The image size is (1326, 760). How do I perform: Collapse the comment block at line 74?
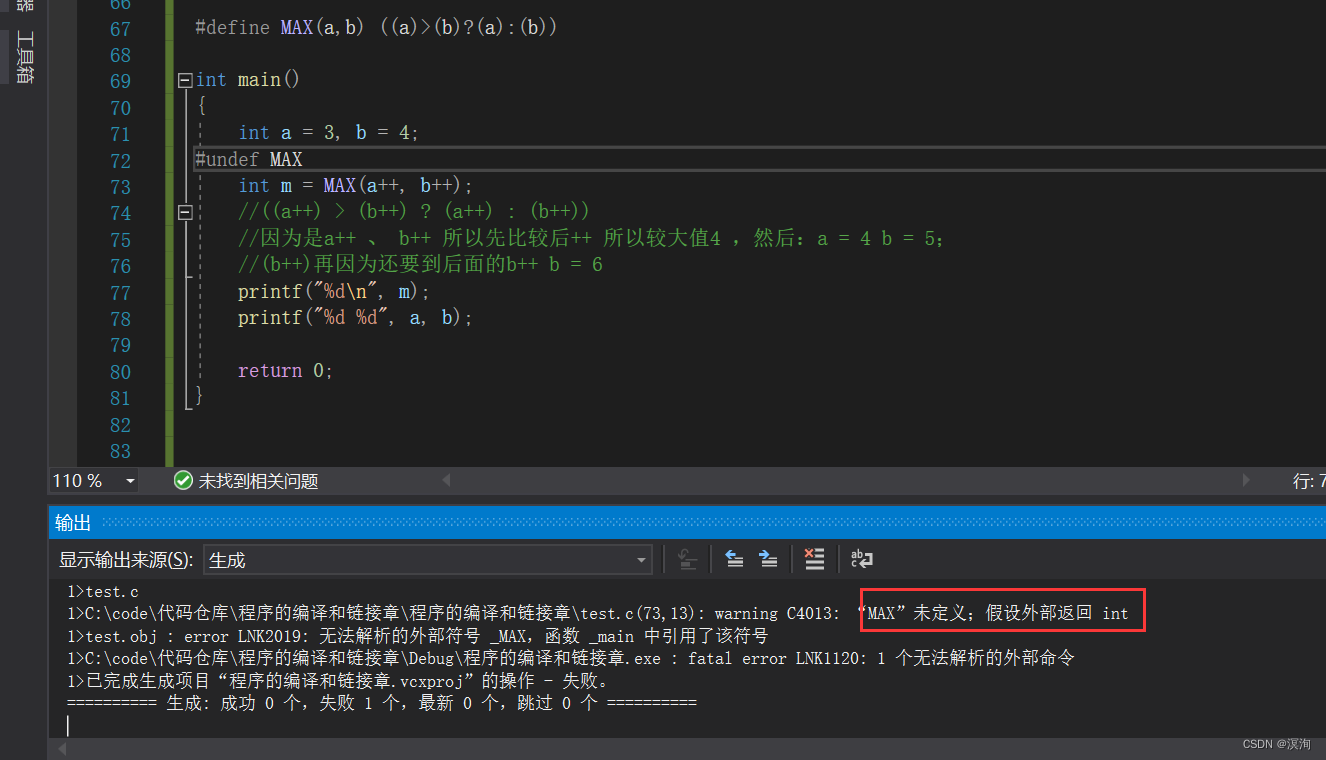coord(185,210)
